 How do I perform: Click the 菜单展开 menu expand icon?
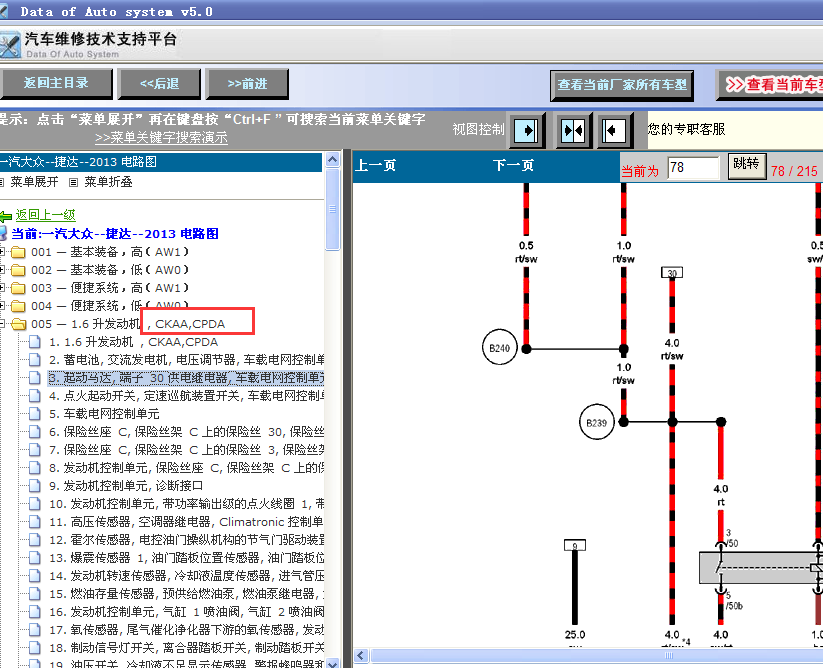[2, 183]
